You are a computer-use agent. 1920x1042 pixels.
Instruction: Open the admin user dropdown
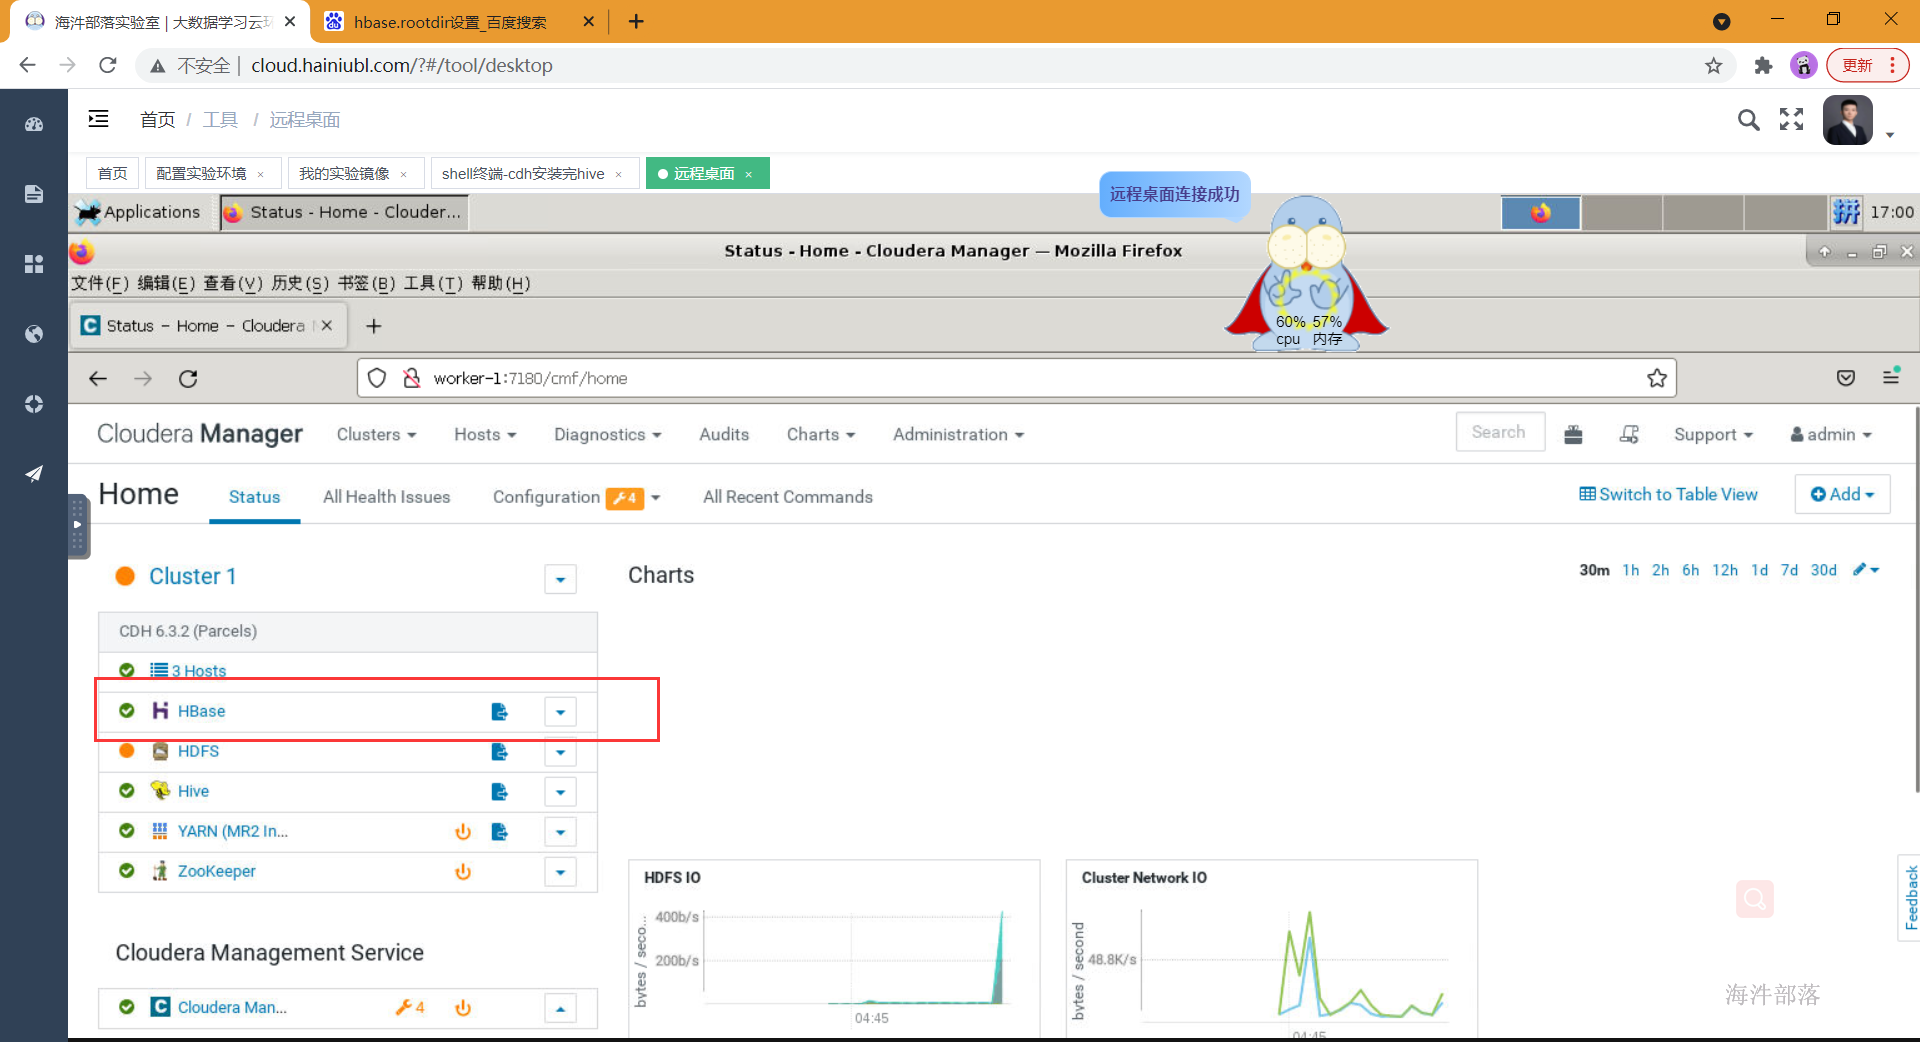1830,434
